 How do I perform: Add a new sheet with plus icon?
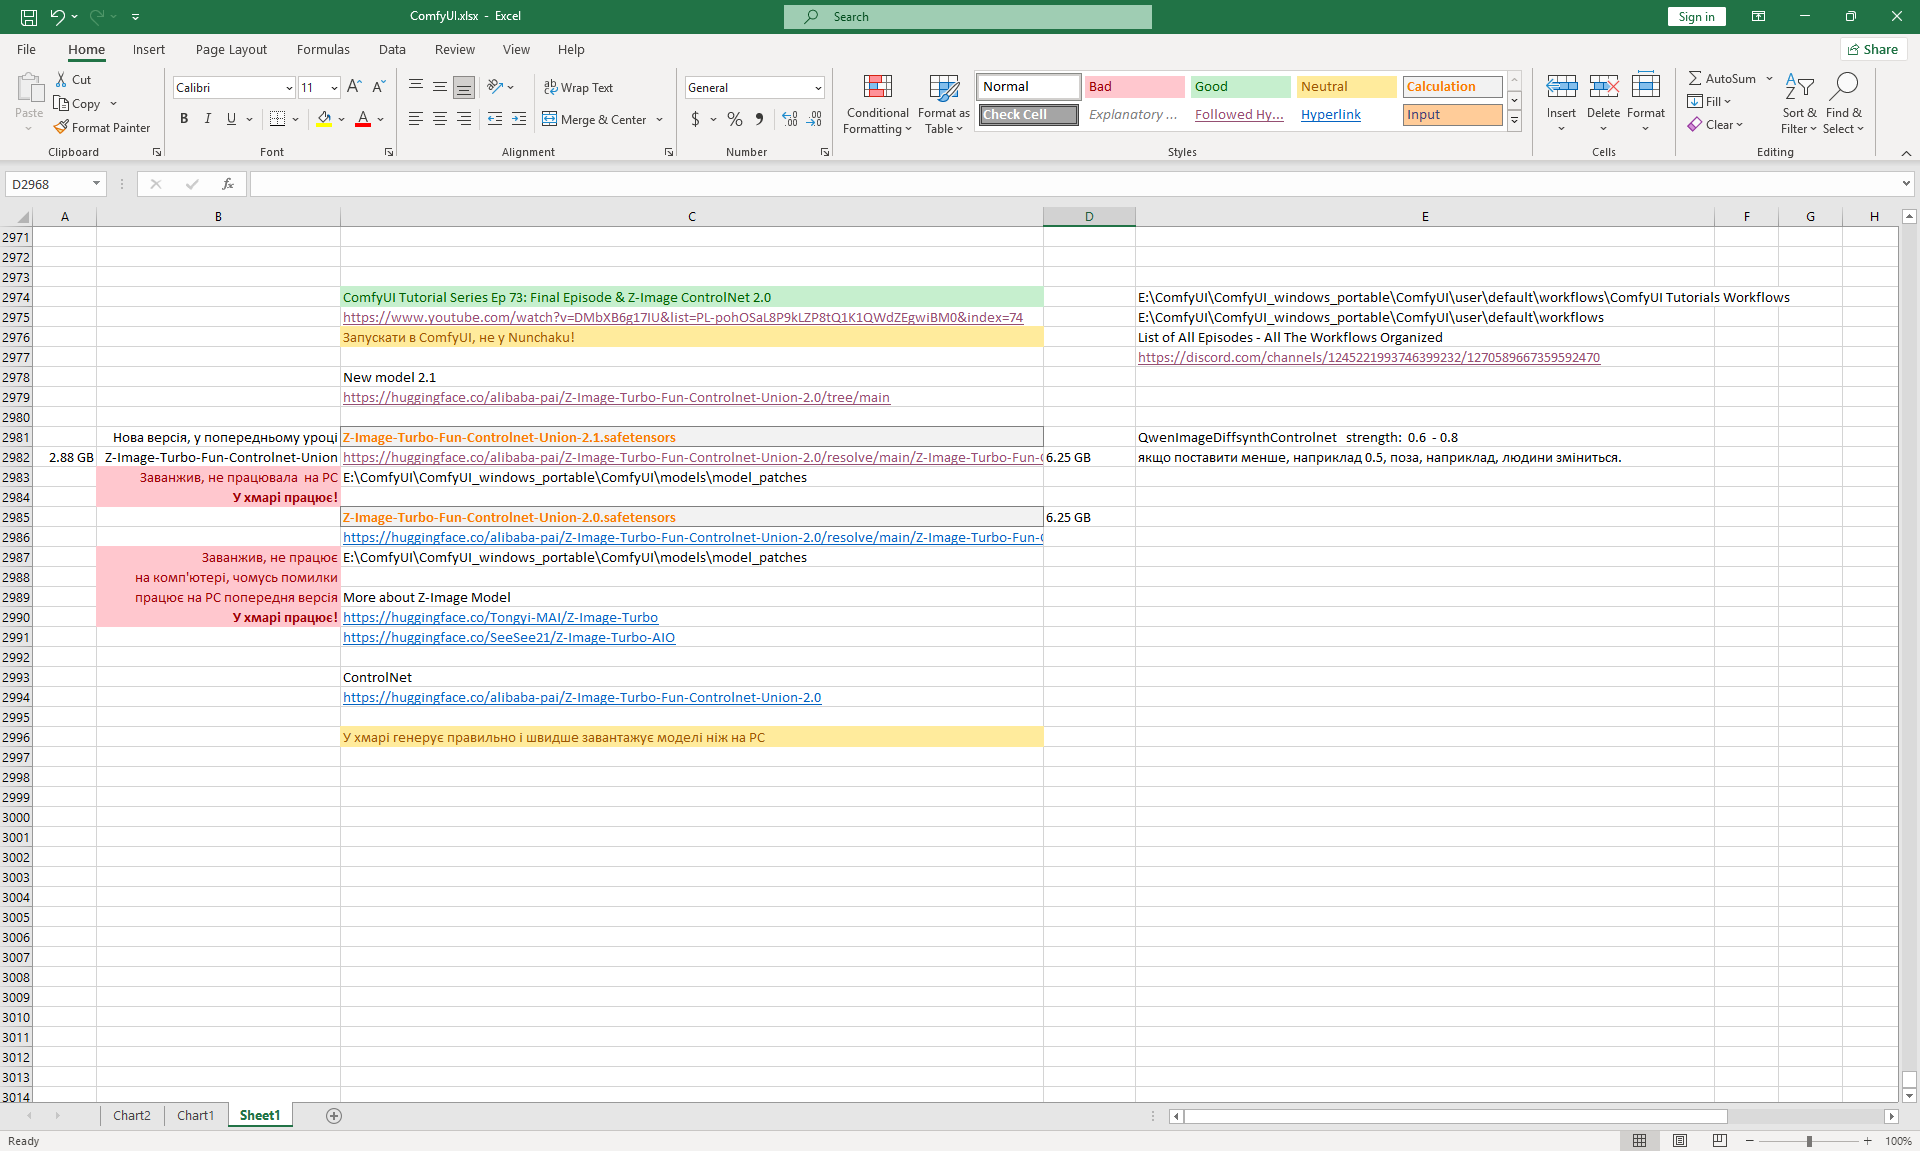pos(334,1116)
